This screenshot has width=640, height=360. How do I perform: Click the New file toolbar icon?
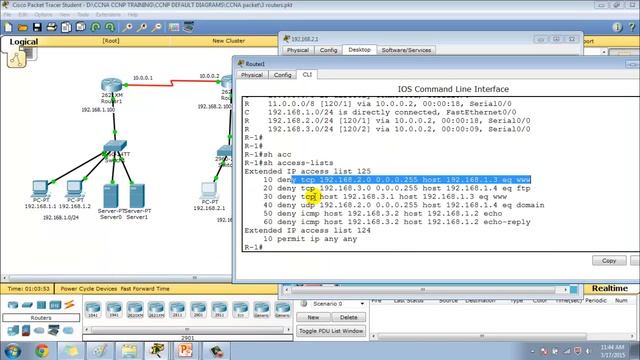pos(8,27)
